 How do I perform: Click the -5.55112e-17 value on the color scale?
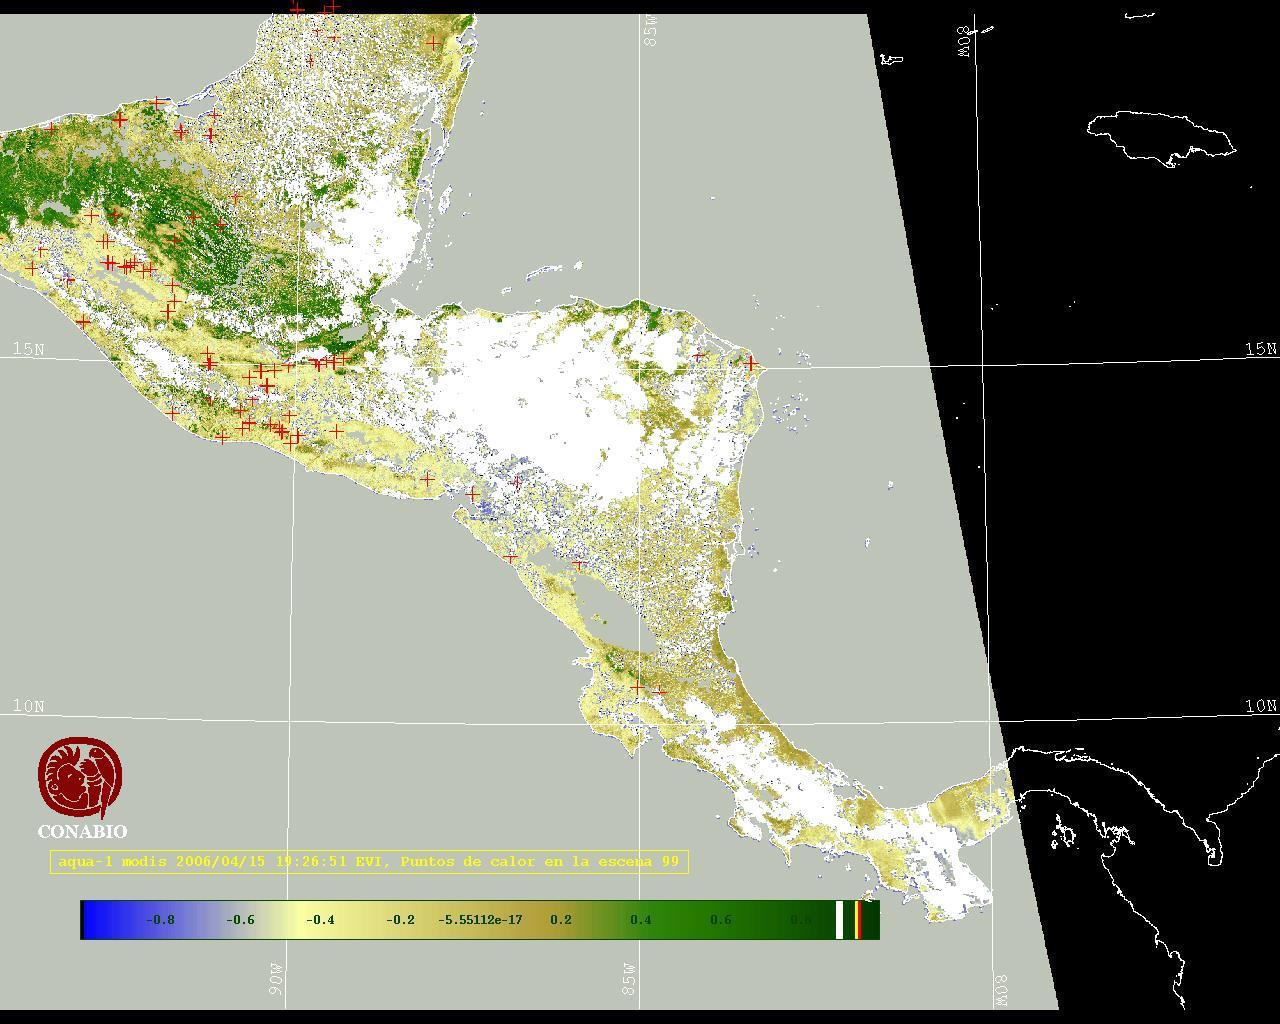(x=480, y=920)
